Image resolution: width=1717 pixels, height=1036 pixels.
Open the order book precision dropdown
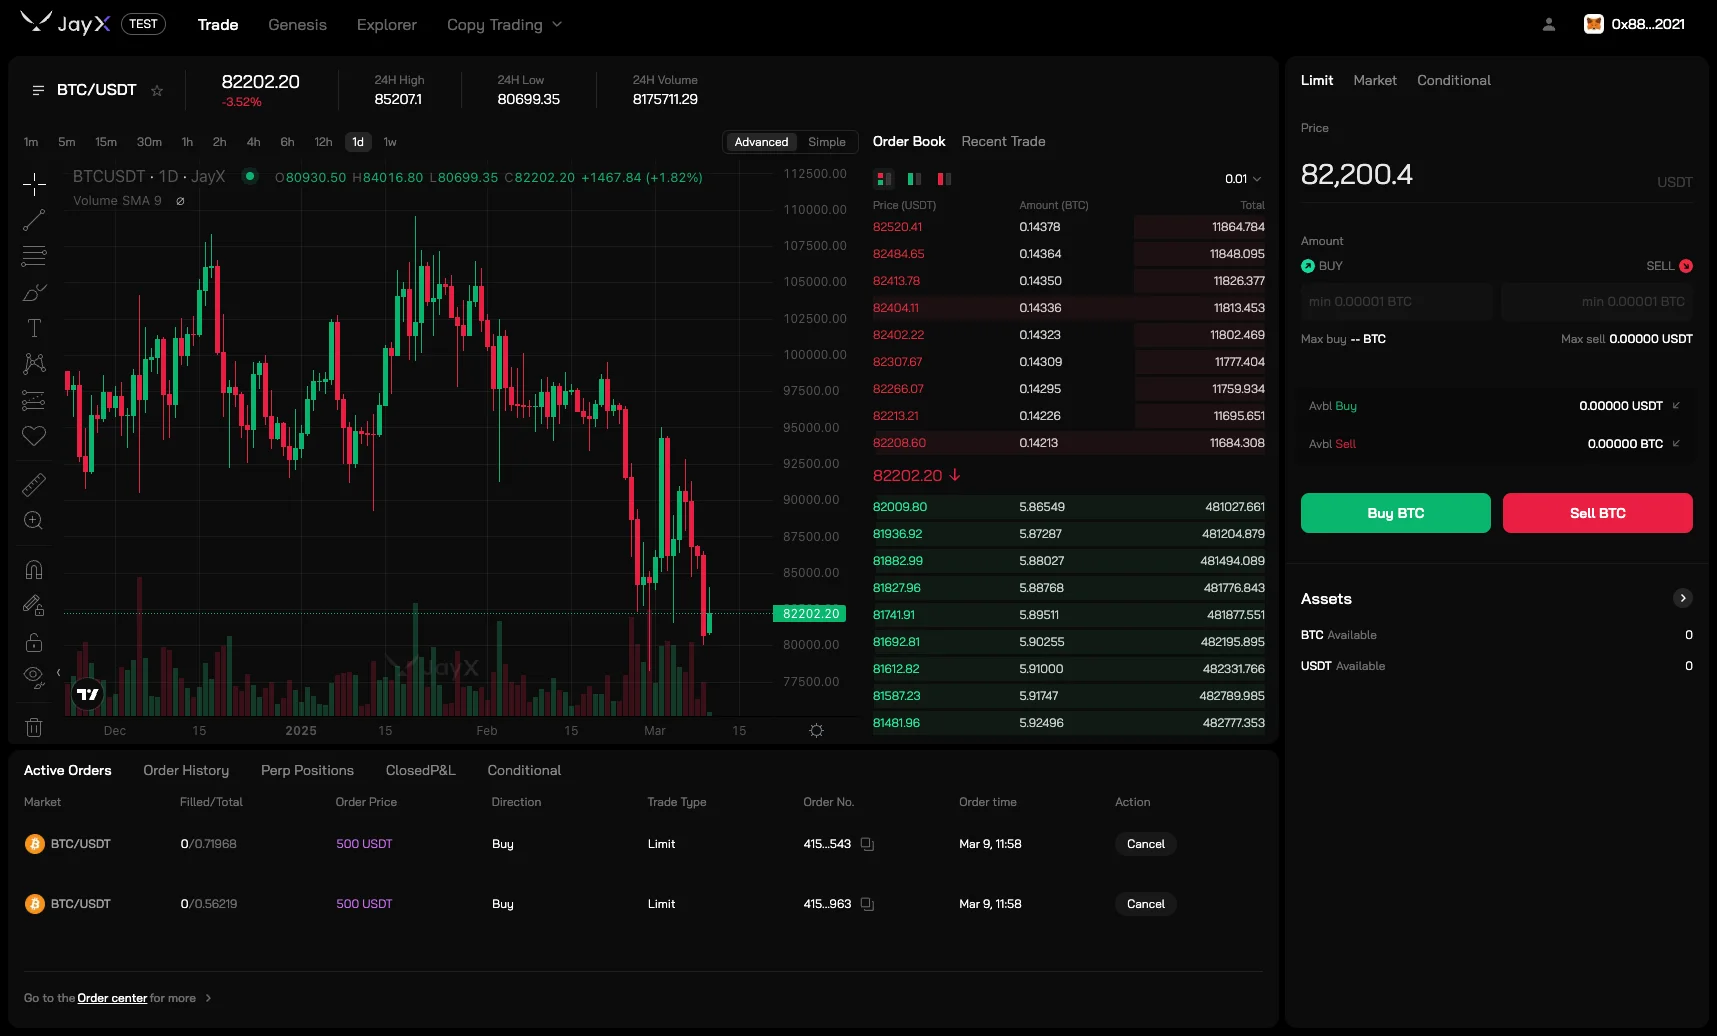click(x=1242, y=179)
